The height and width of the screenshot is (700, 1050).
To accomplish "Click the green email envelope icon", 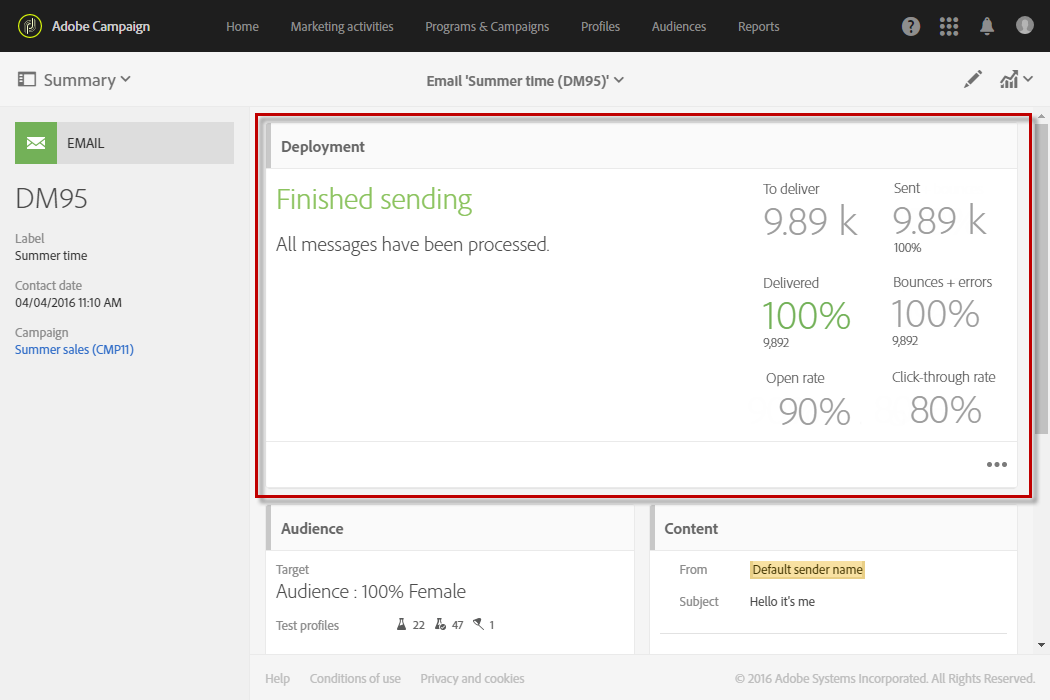I will pos(36,143).
